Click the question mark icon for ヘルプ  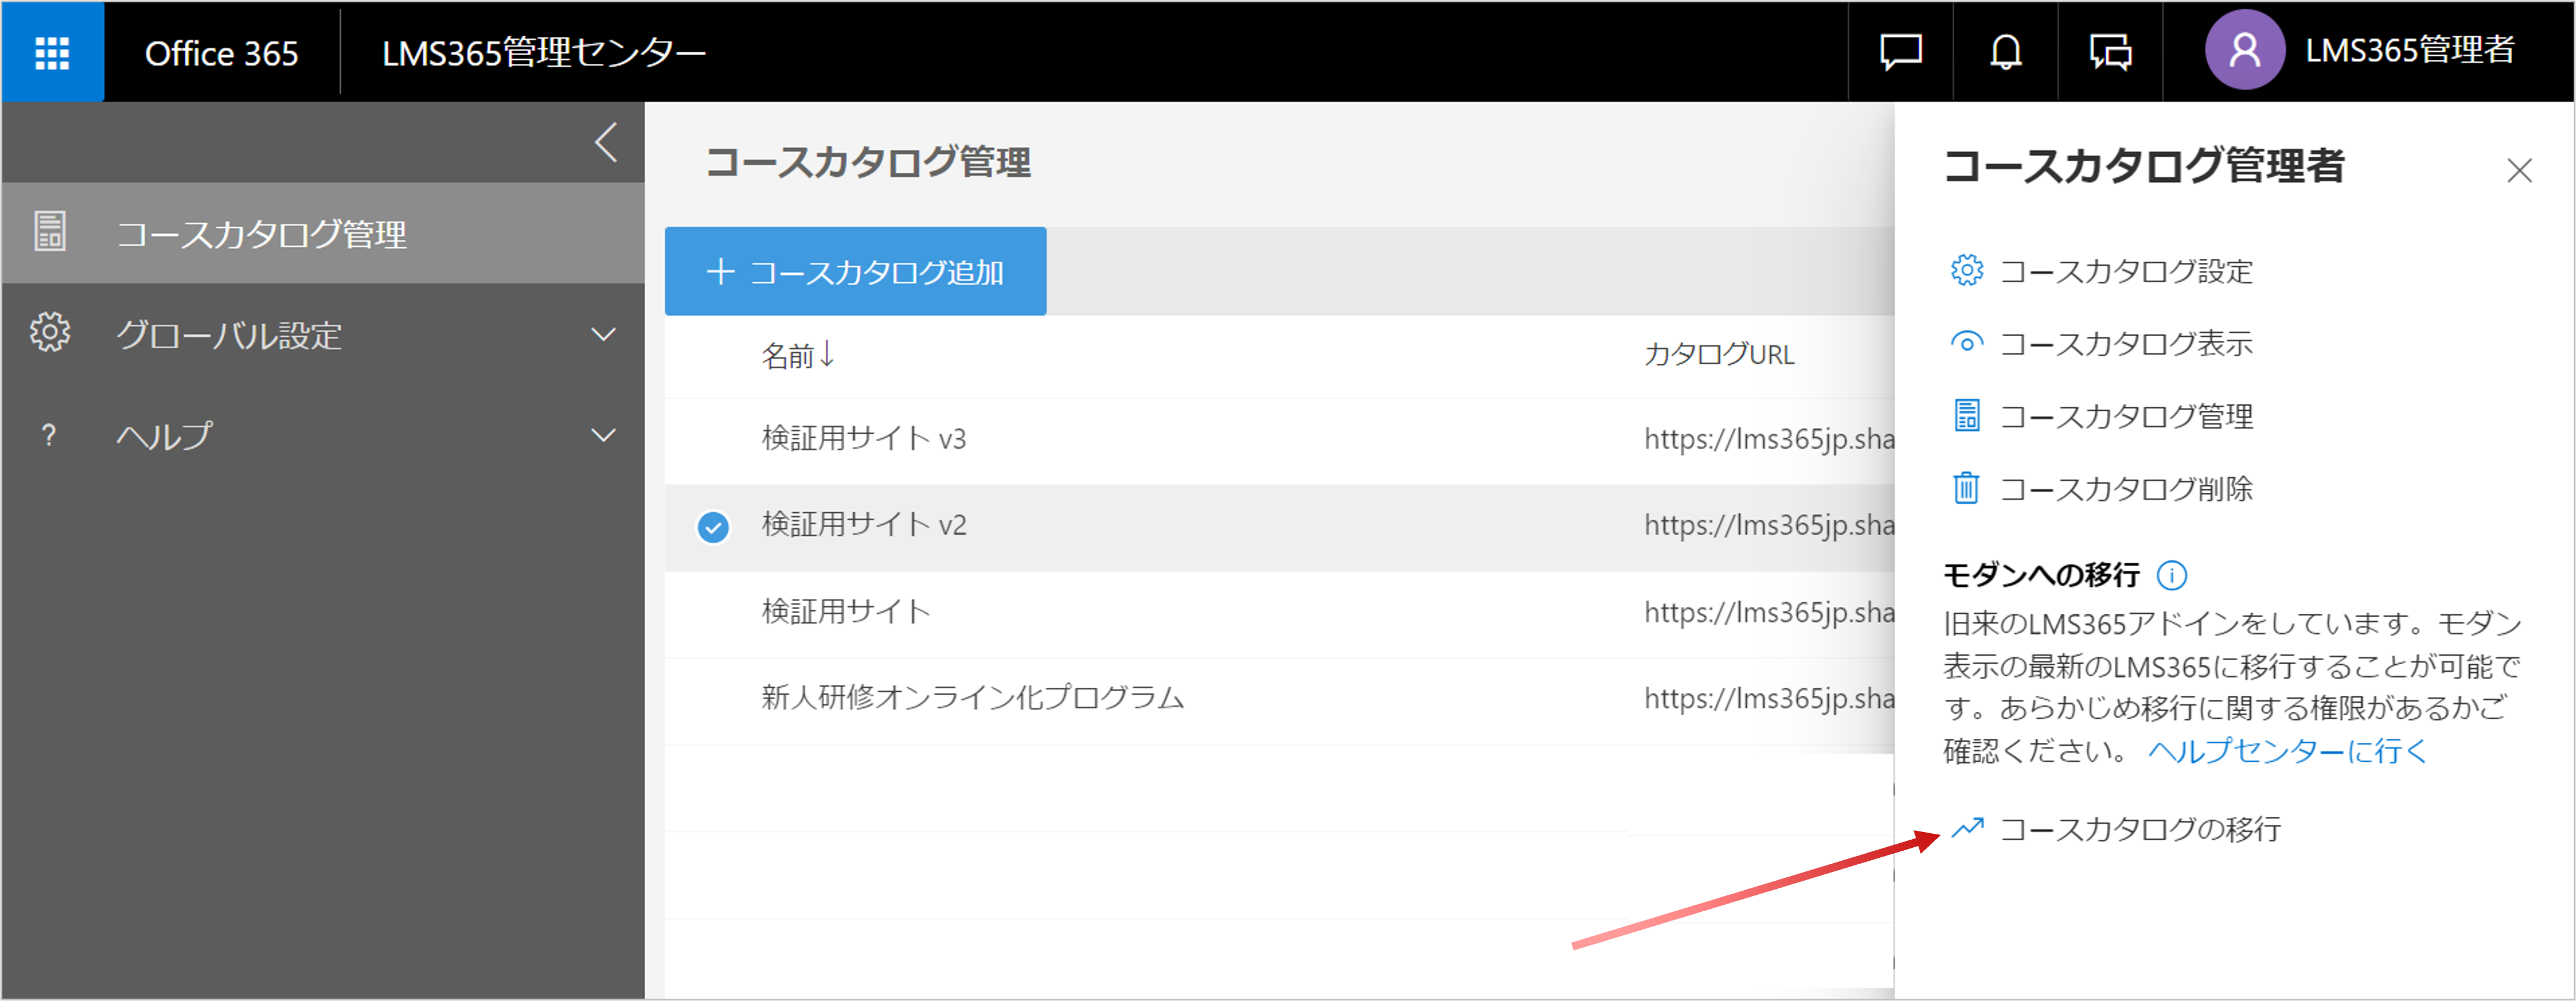(x=48, y=435)
